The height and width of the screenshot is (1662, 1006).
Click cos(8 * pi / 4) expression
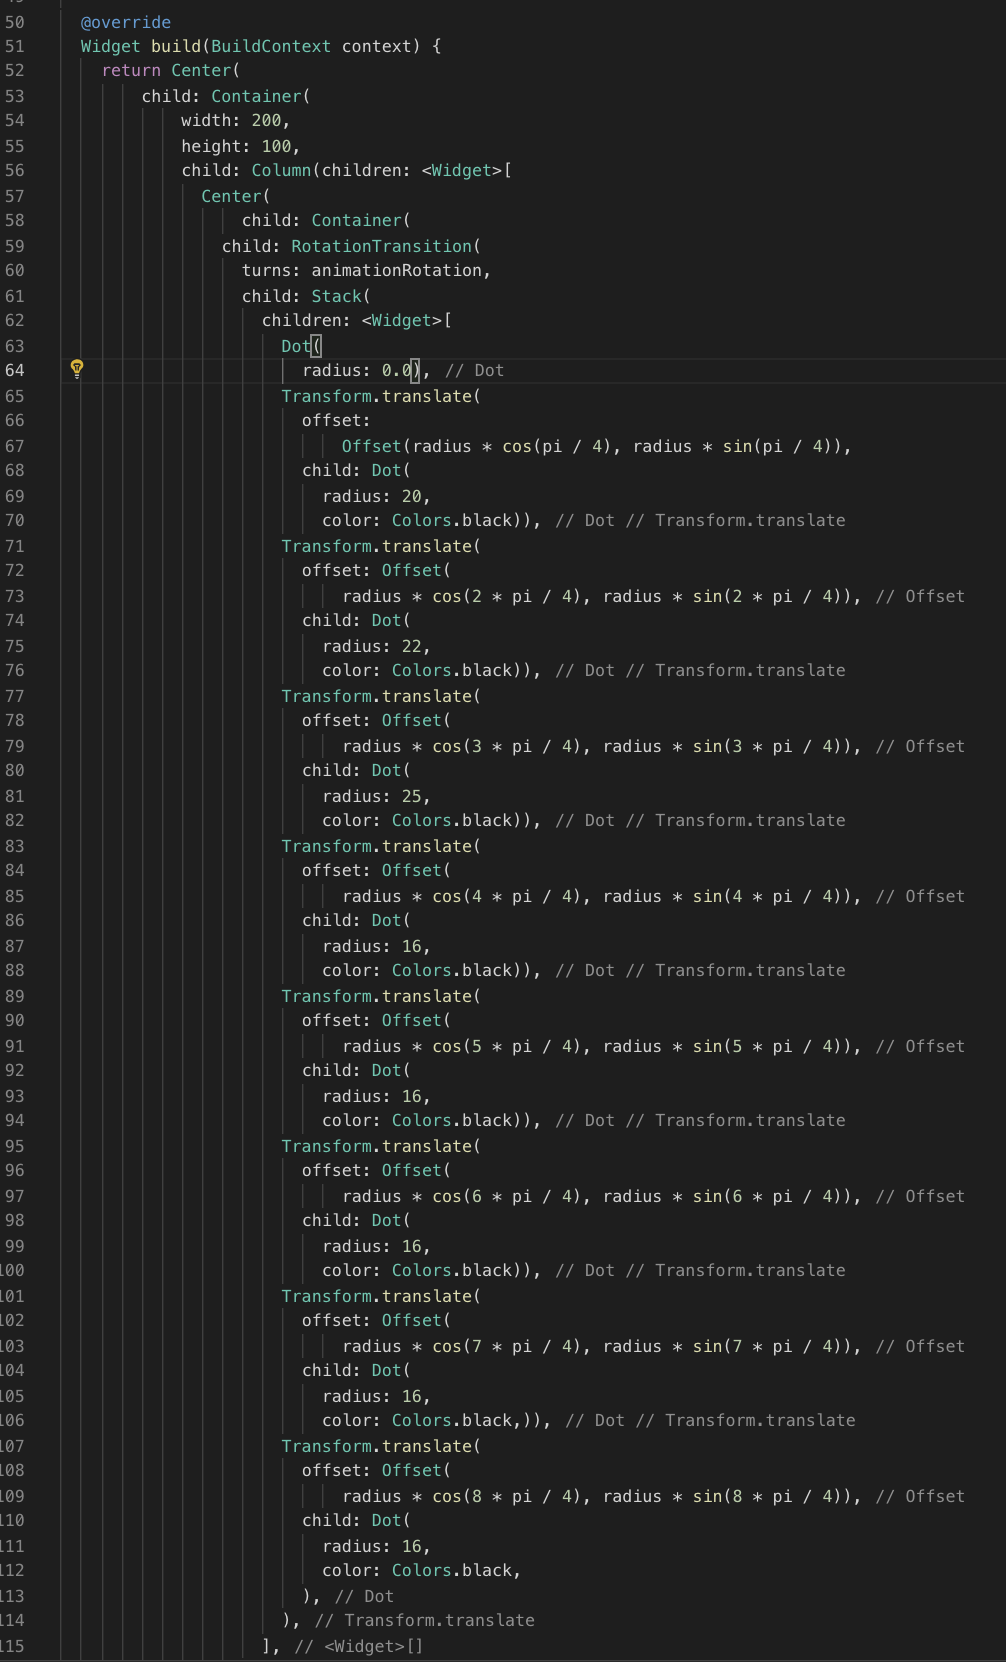point(510,1496)
